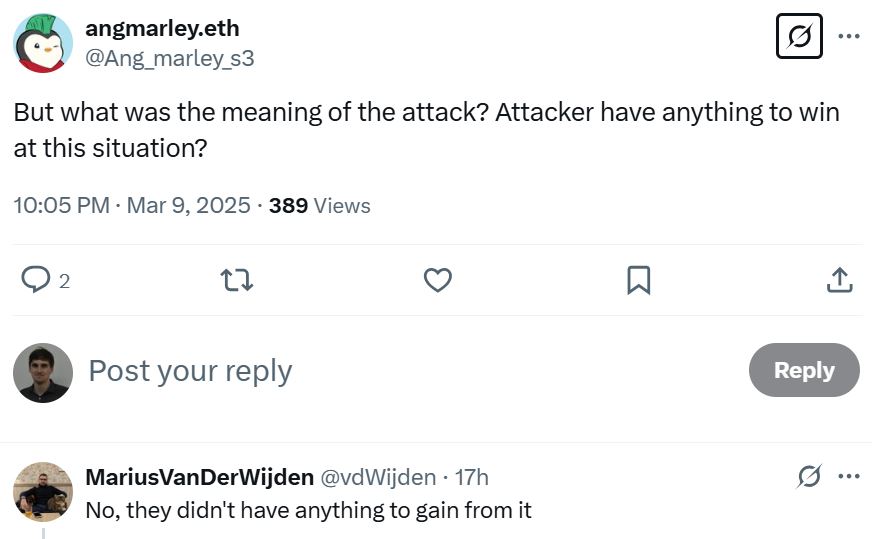Like the post with the heart icon
The height and width of the screenshot is (539, 872).
tap(438, 280)
